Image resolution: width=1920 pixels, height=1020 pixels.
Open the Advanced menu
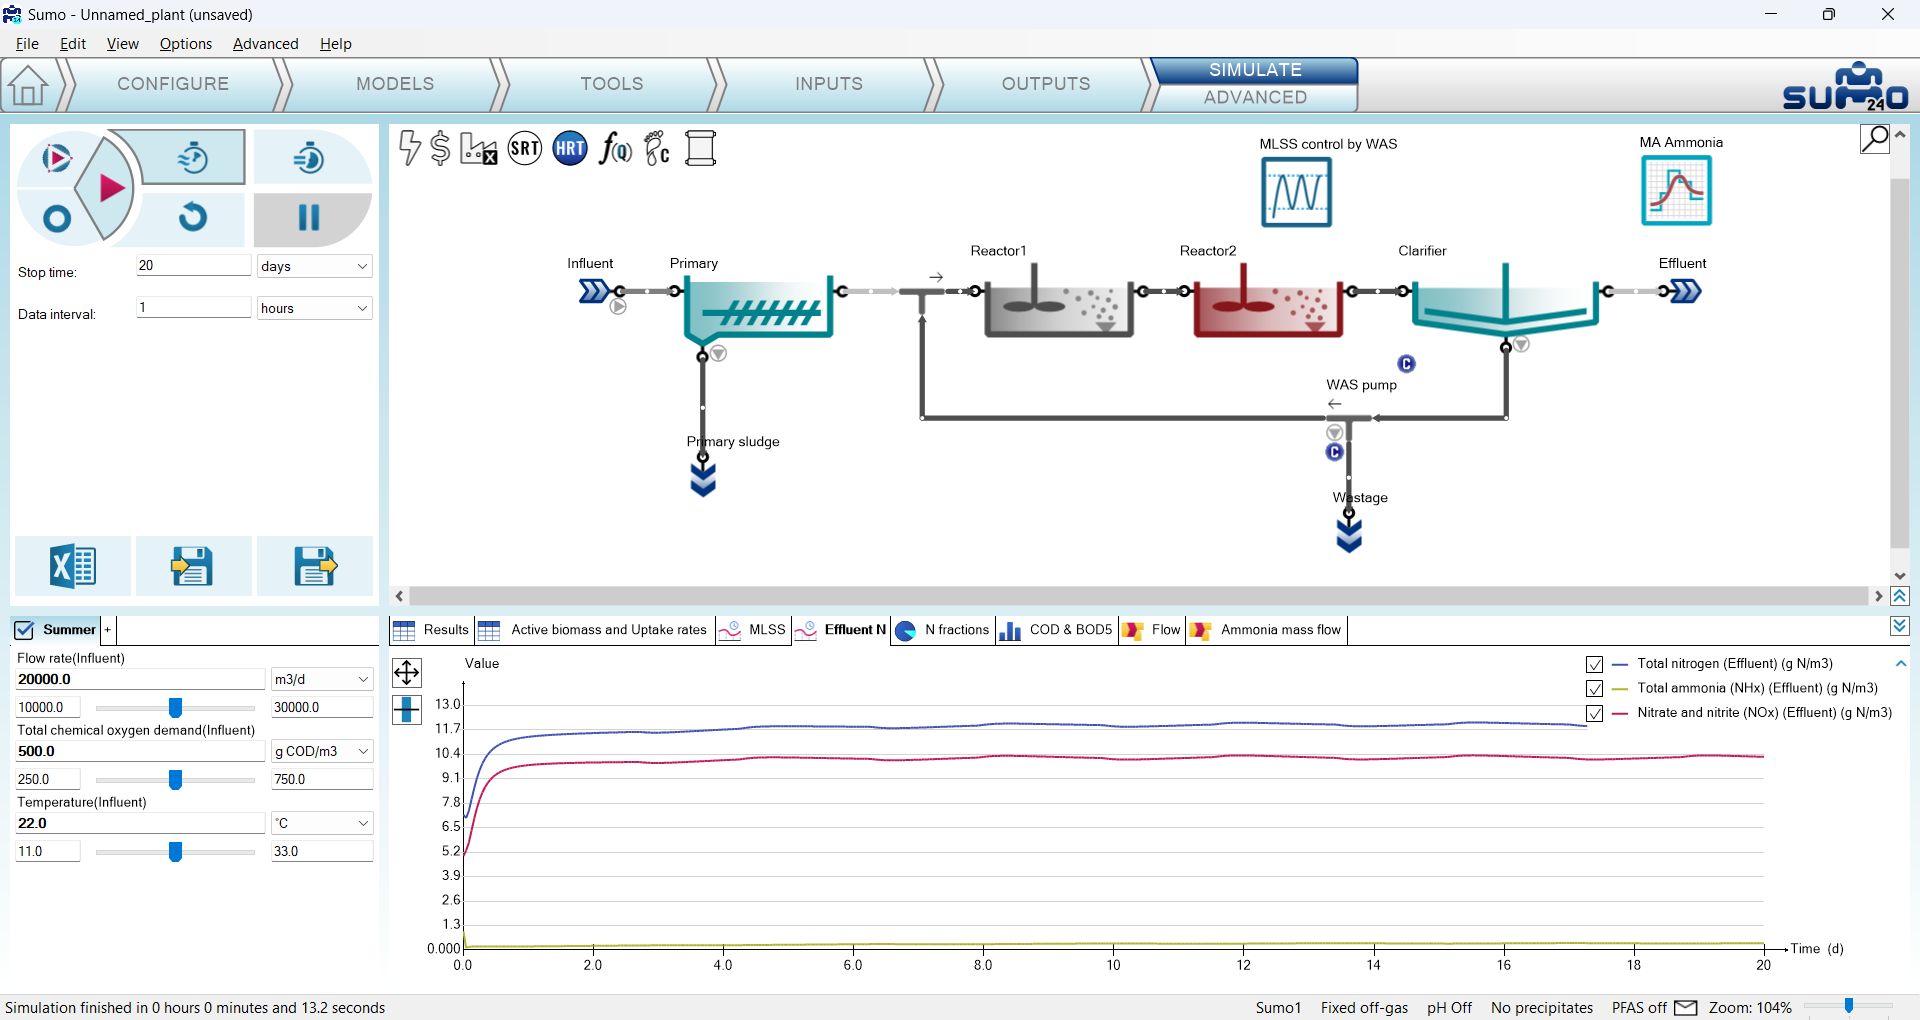[265, 44]
